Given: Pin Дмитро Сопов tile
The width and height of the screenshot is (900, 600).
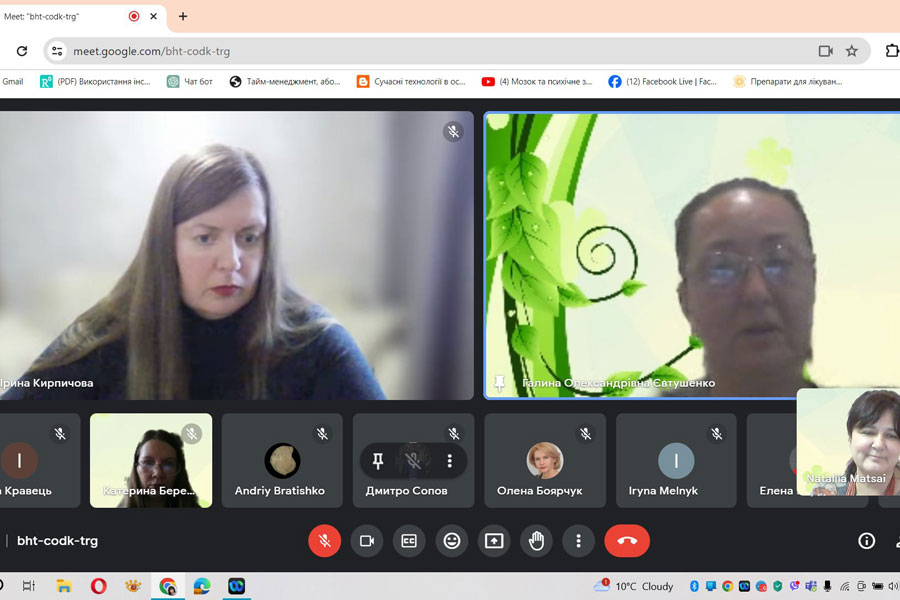Looking at the screenshot, I should 378,460.
